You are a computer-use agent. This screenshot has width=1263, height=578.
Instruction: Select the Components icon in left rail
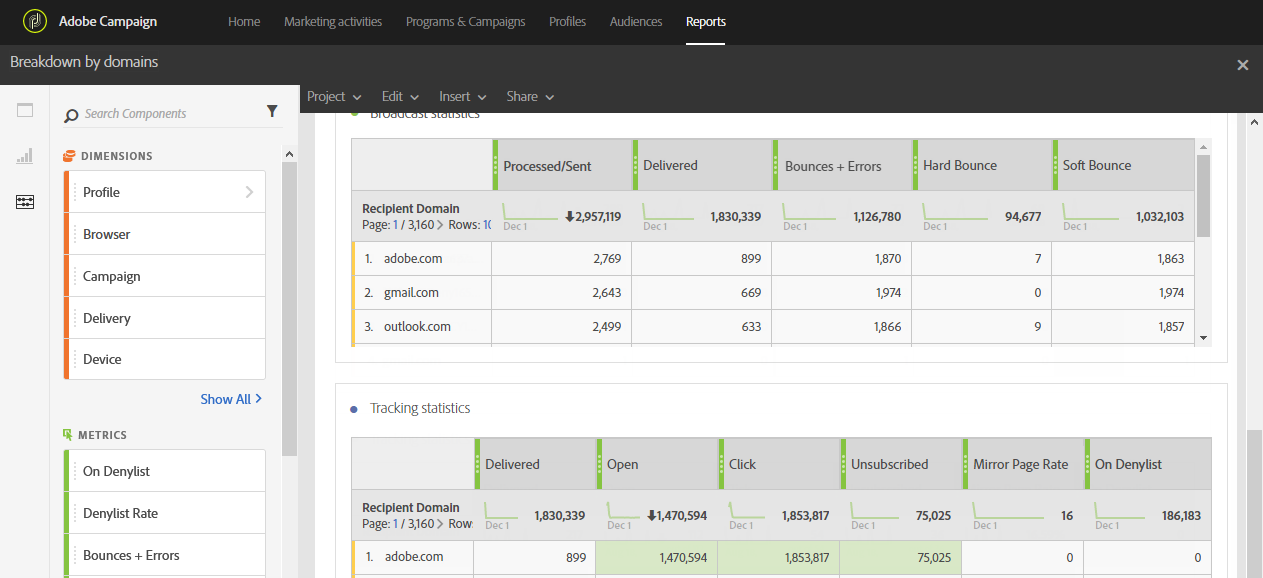[x=25, y=202]
